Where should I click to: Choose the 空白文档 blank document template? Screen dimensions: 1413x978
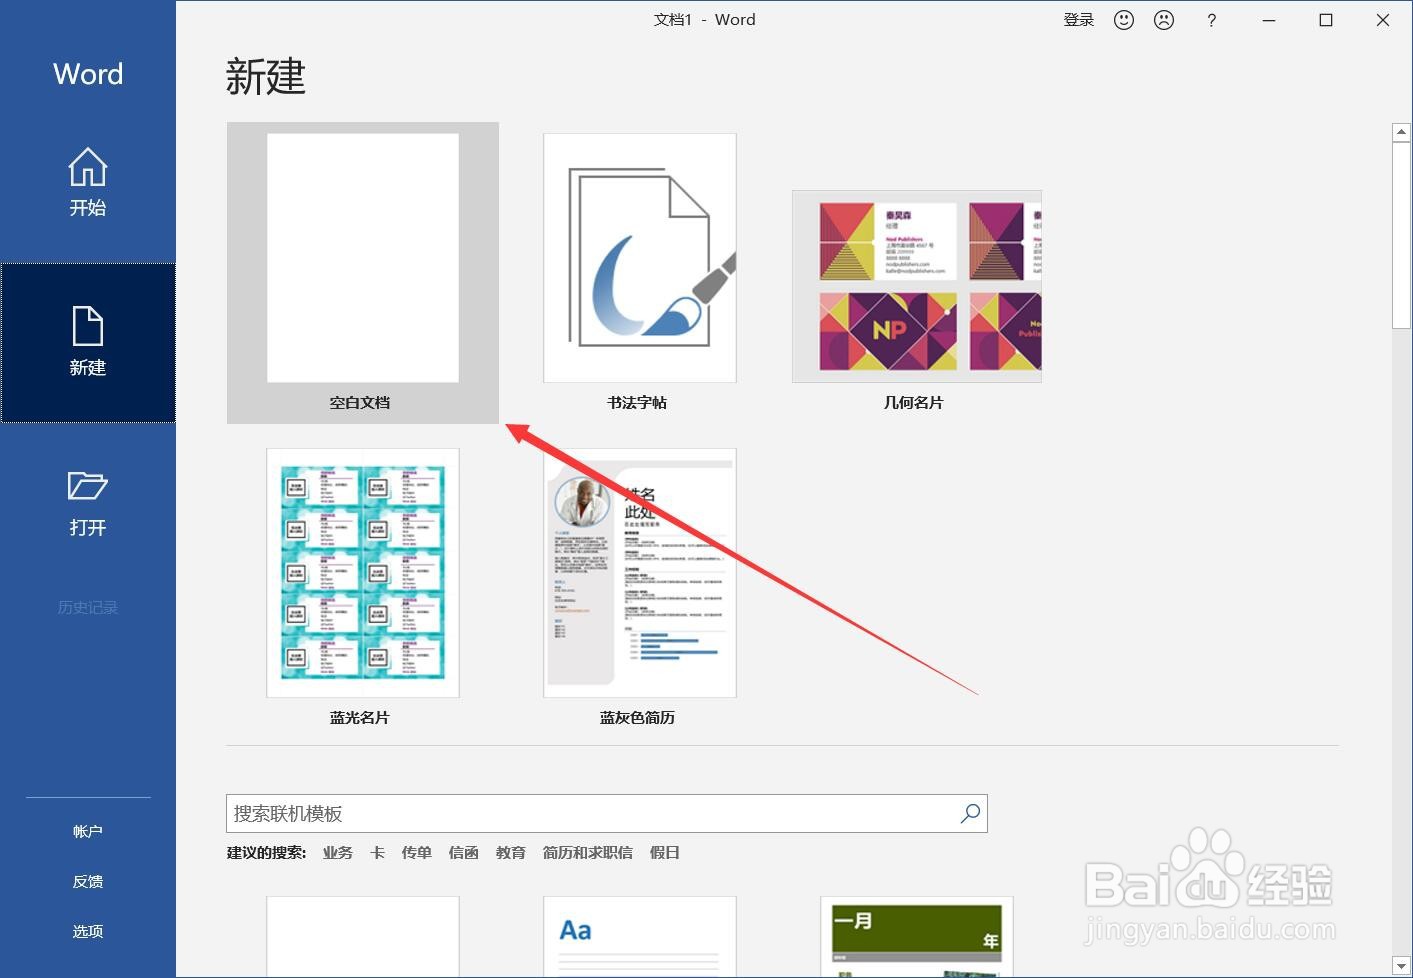[363, 273]
